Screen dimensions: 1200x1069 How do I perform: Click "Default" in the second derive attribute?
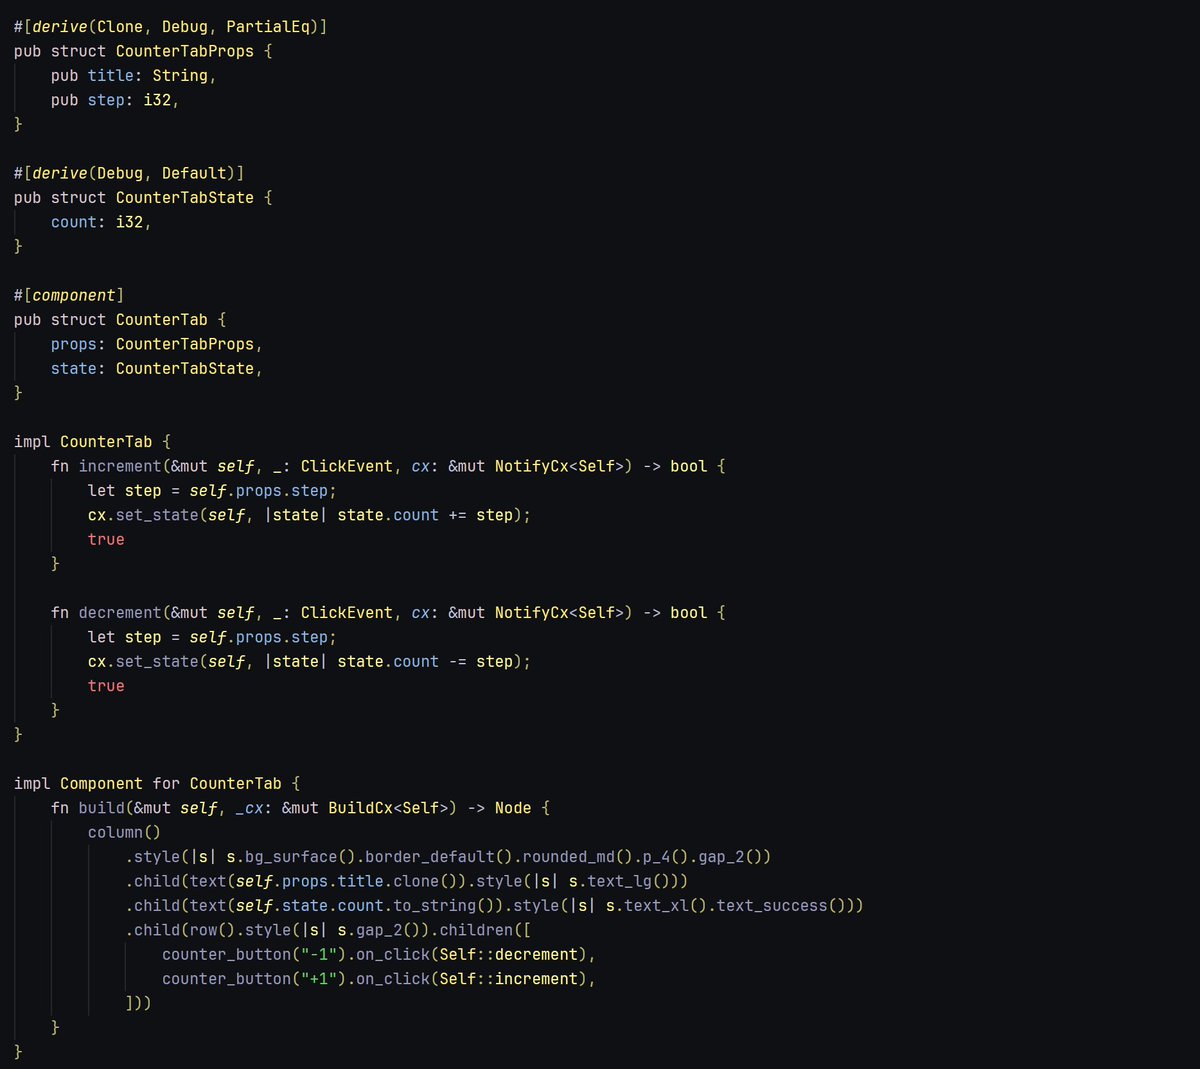click(194, 173)
